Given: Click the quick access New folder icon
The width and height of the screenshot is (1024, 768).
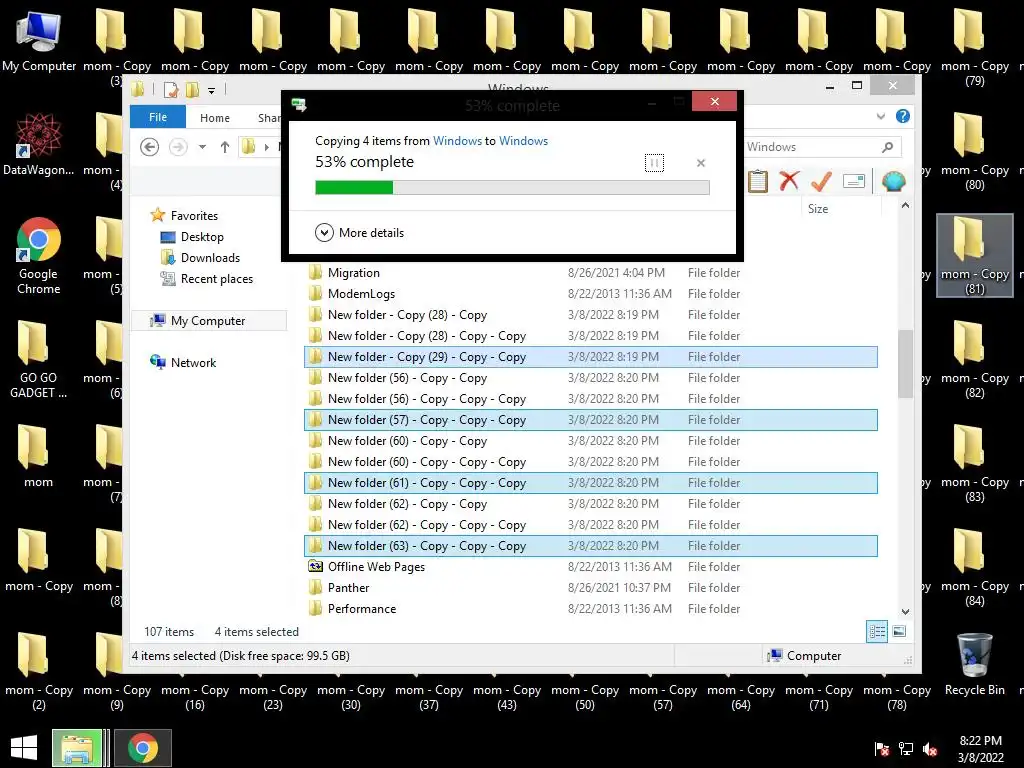Looking at the screenshot, I should [x=193, y=90].
